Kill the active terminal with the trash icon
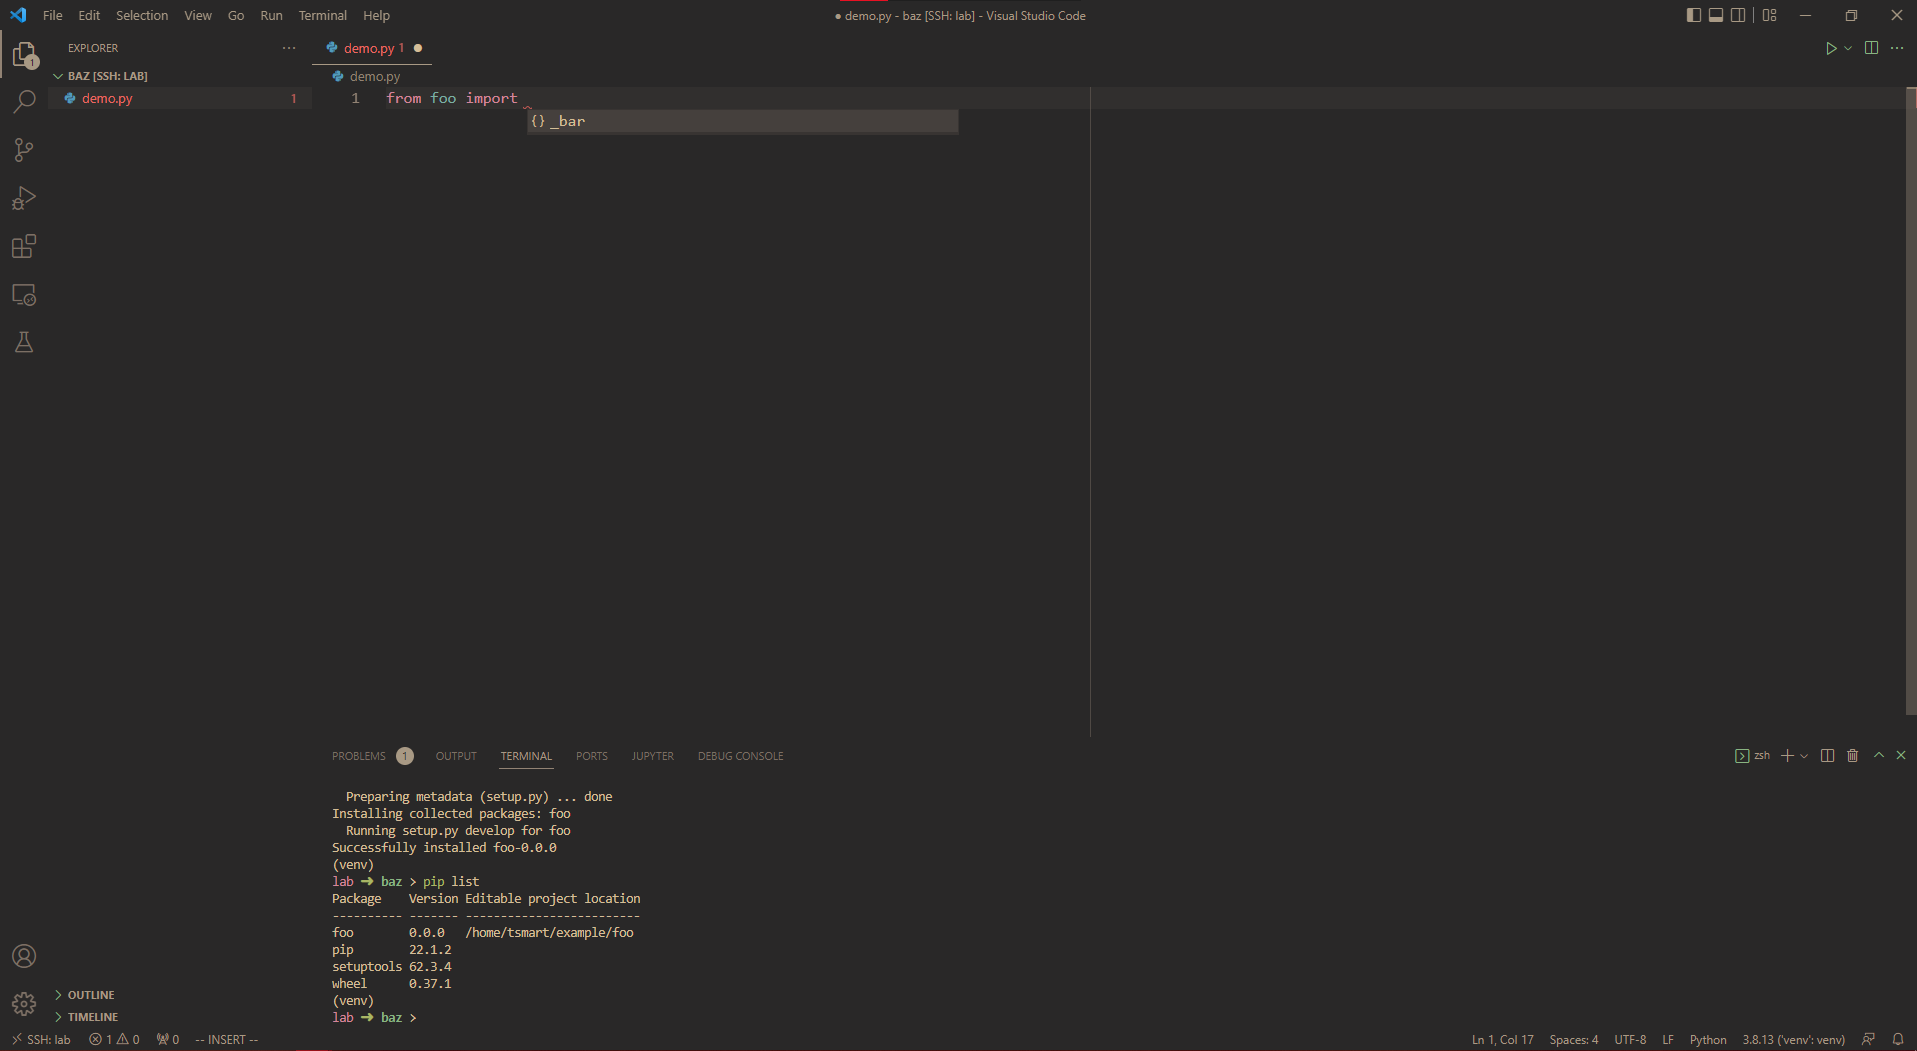 tap(1852, 755)
